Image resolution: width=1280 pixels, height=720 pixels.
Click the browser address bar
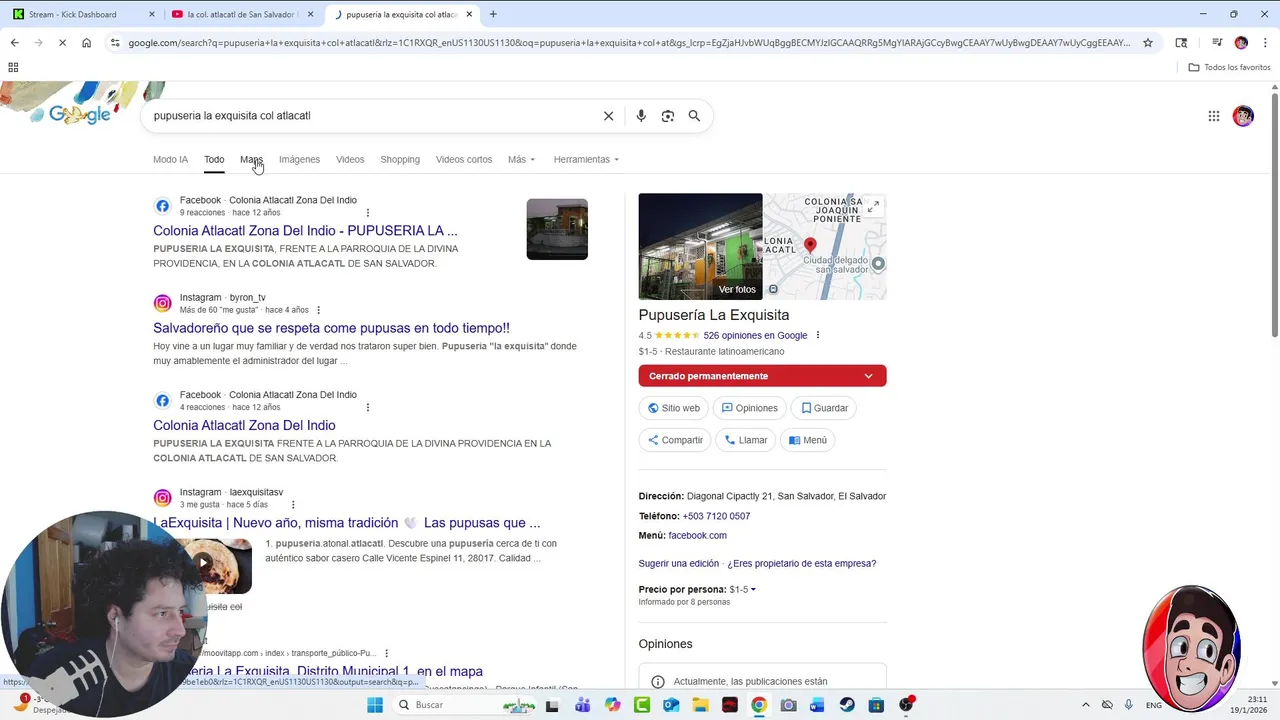tap(628, 43)
